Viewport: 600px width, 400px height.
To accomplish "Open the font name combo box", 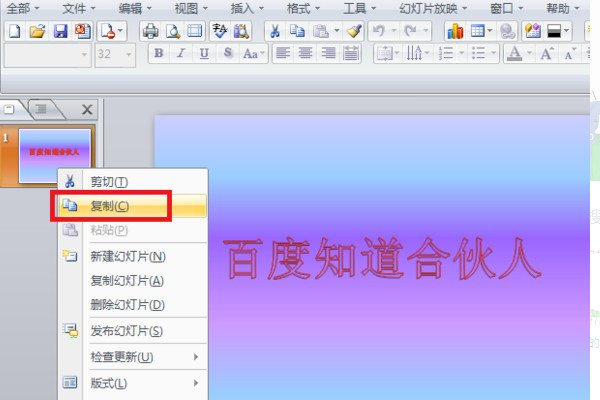I will coord(47,54).
